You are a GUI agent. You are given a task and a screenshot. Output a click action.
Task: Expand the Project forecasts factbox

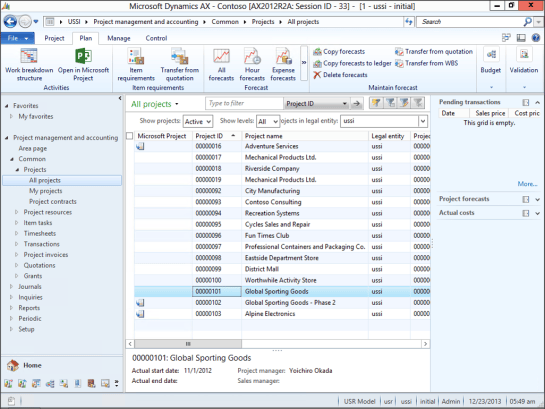pos(537,199)
